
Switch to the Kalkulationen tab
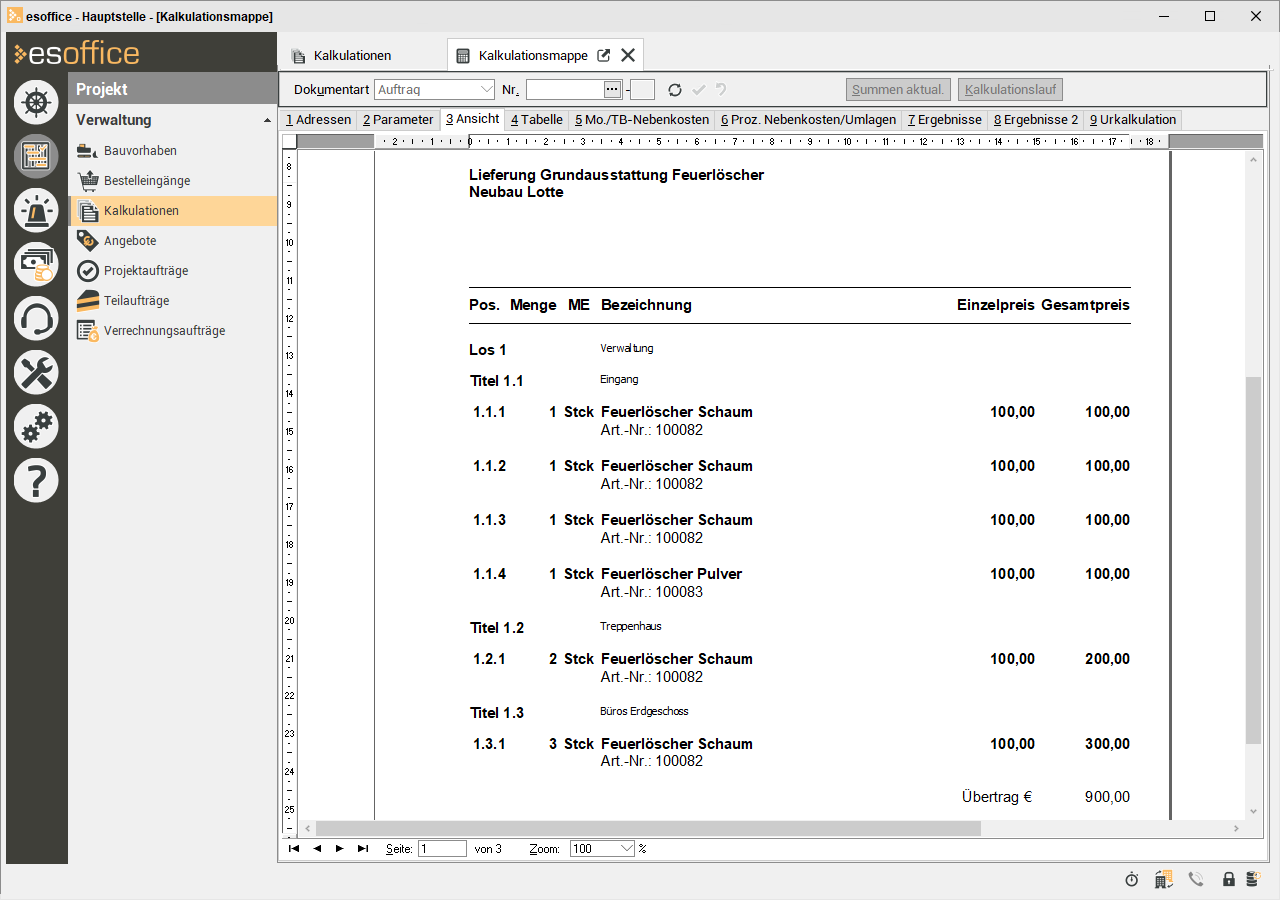point(341,56)
